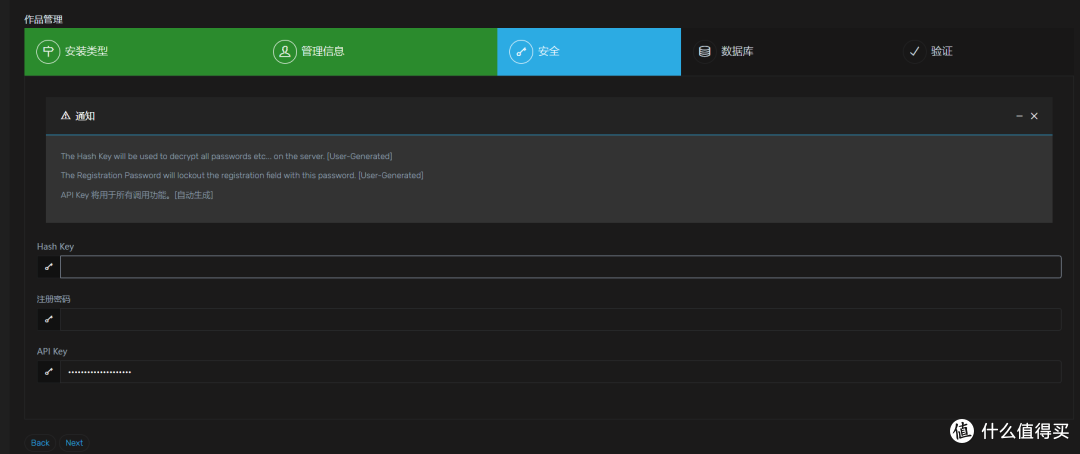Screen dimensions: 1080x454
Task: Click the Hash Key field label
Action: click(x=55, y=247)
